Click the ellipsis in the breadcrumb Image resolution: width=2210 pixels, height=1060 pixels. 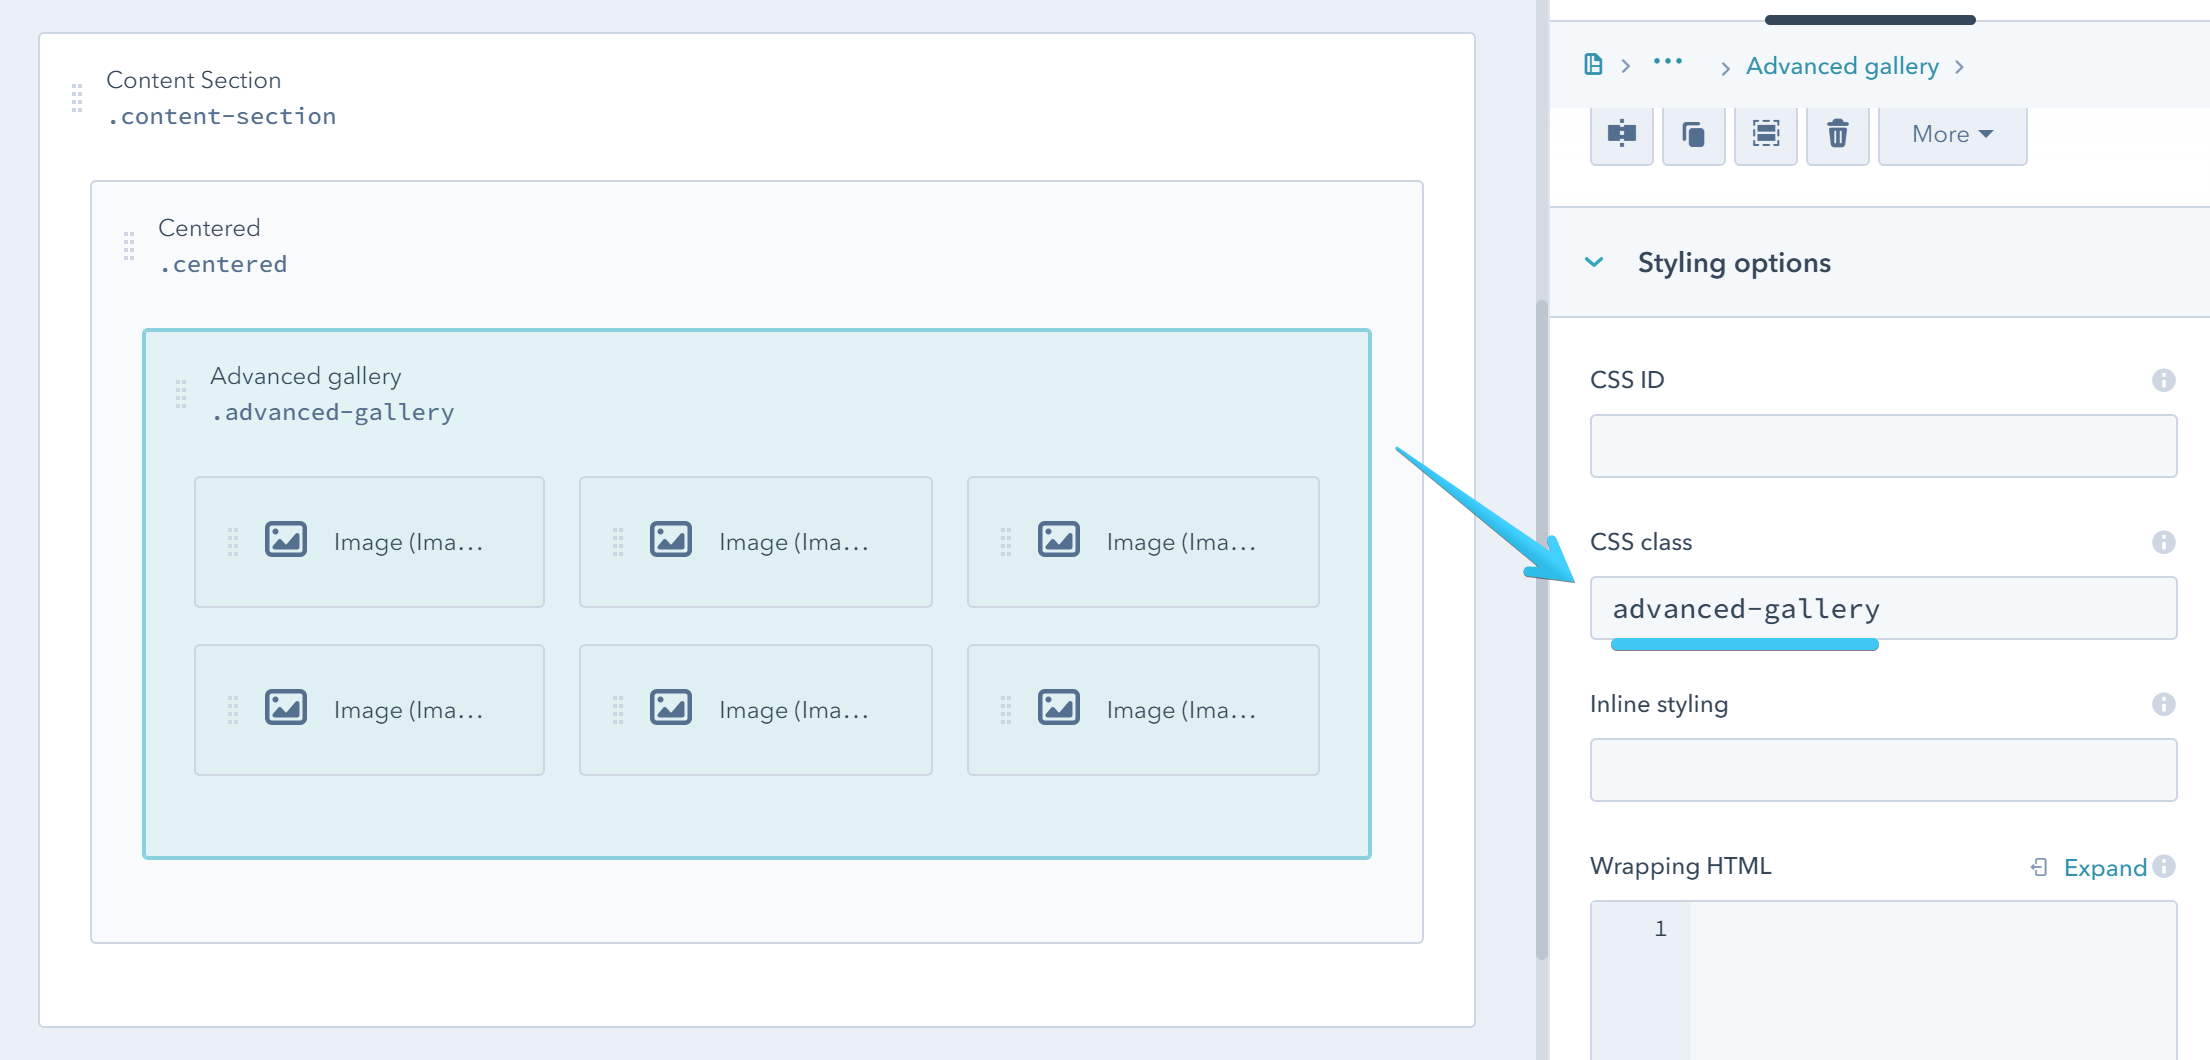pos(1668,63)
